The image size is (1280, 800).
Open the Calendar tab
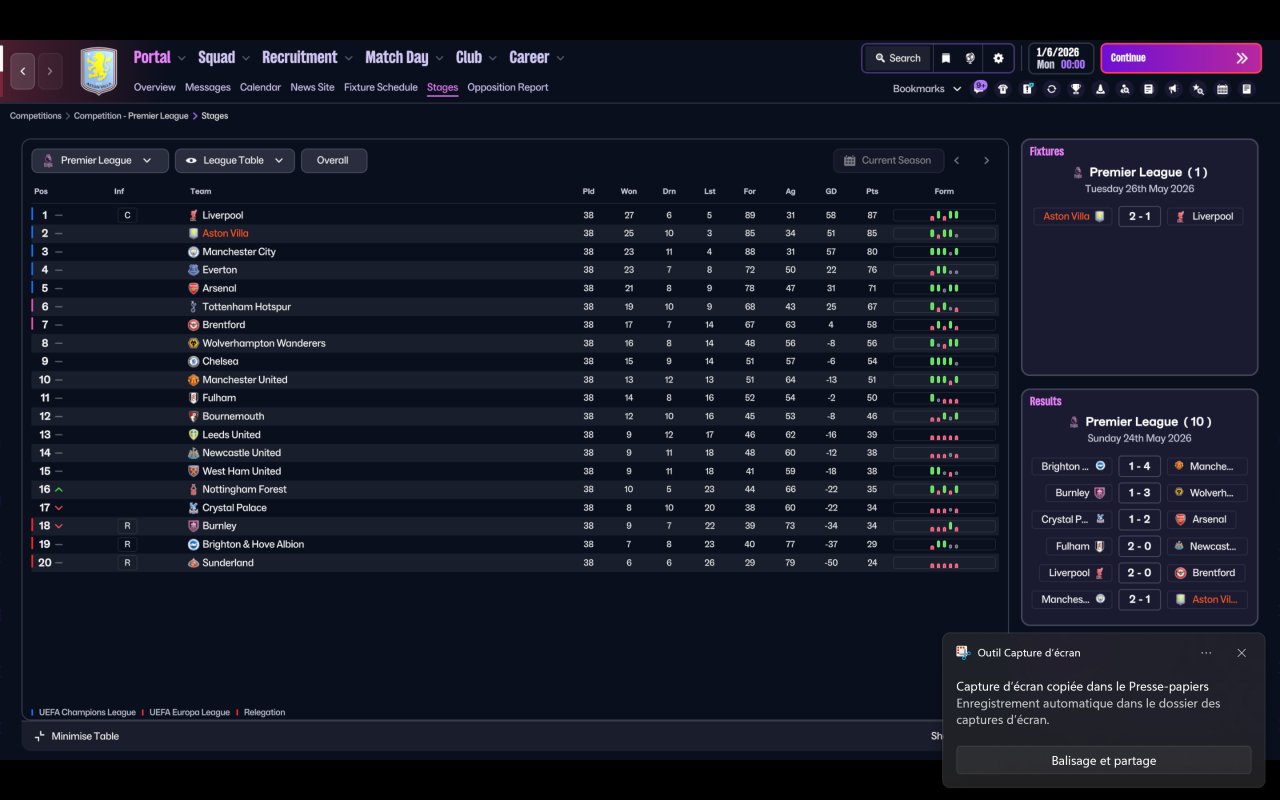click(260, 87)
